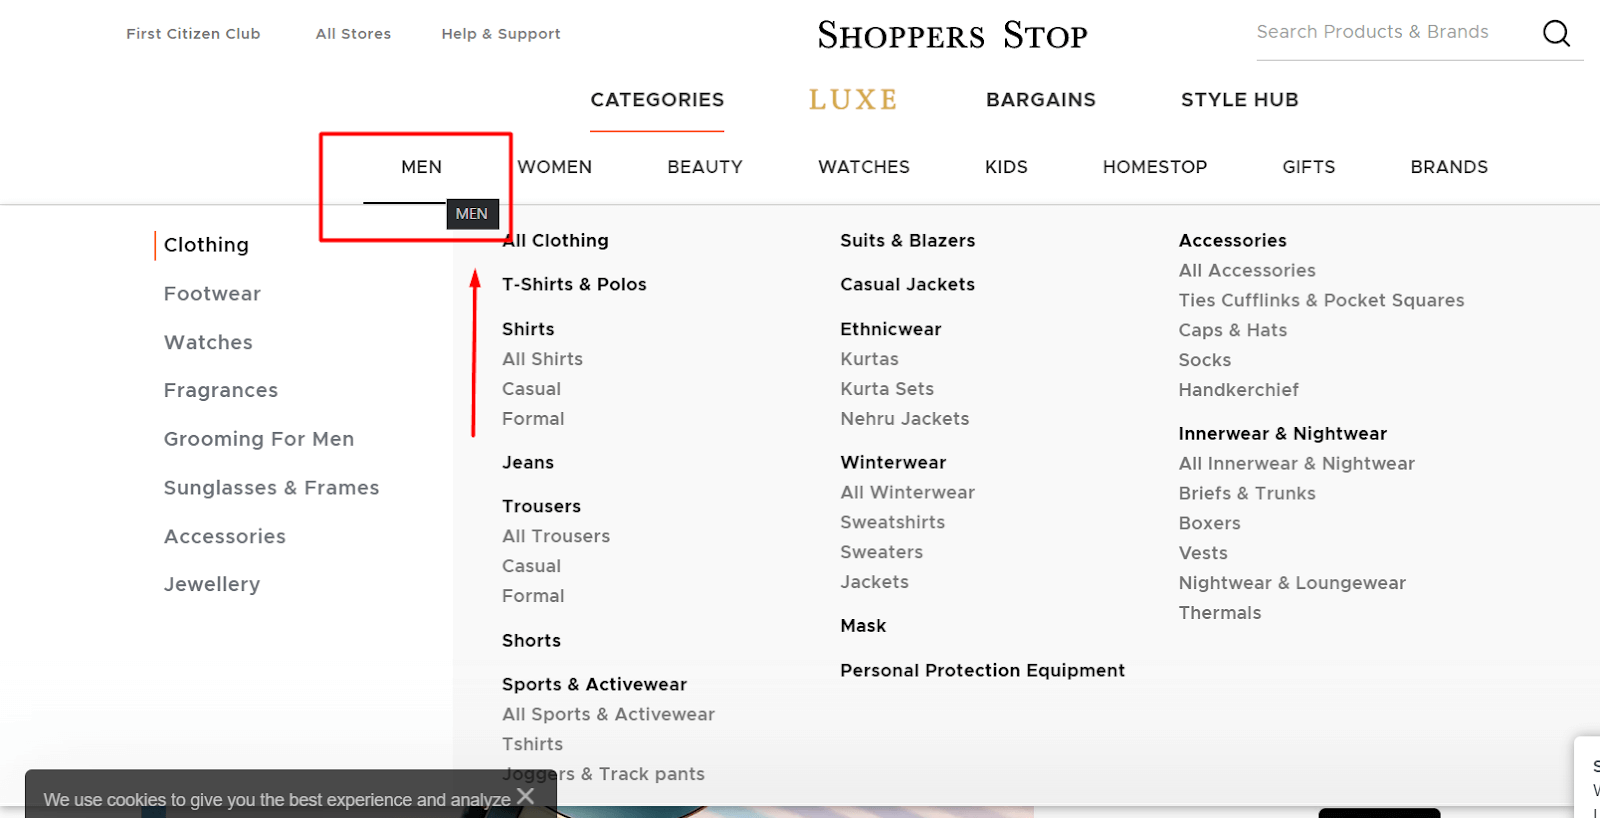Image resolution: width=1600 pixels, height=818 pixels.
Task: Open T-Shirts & Polos link
Action: [x=574, y=285]
